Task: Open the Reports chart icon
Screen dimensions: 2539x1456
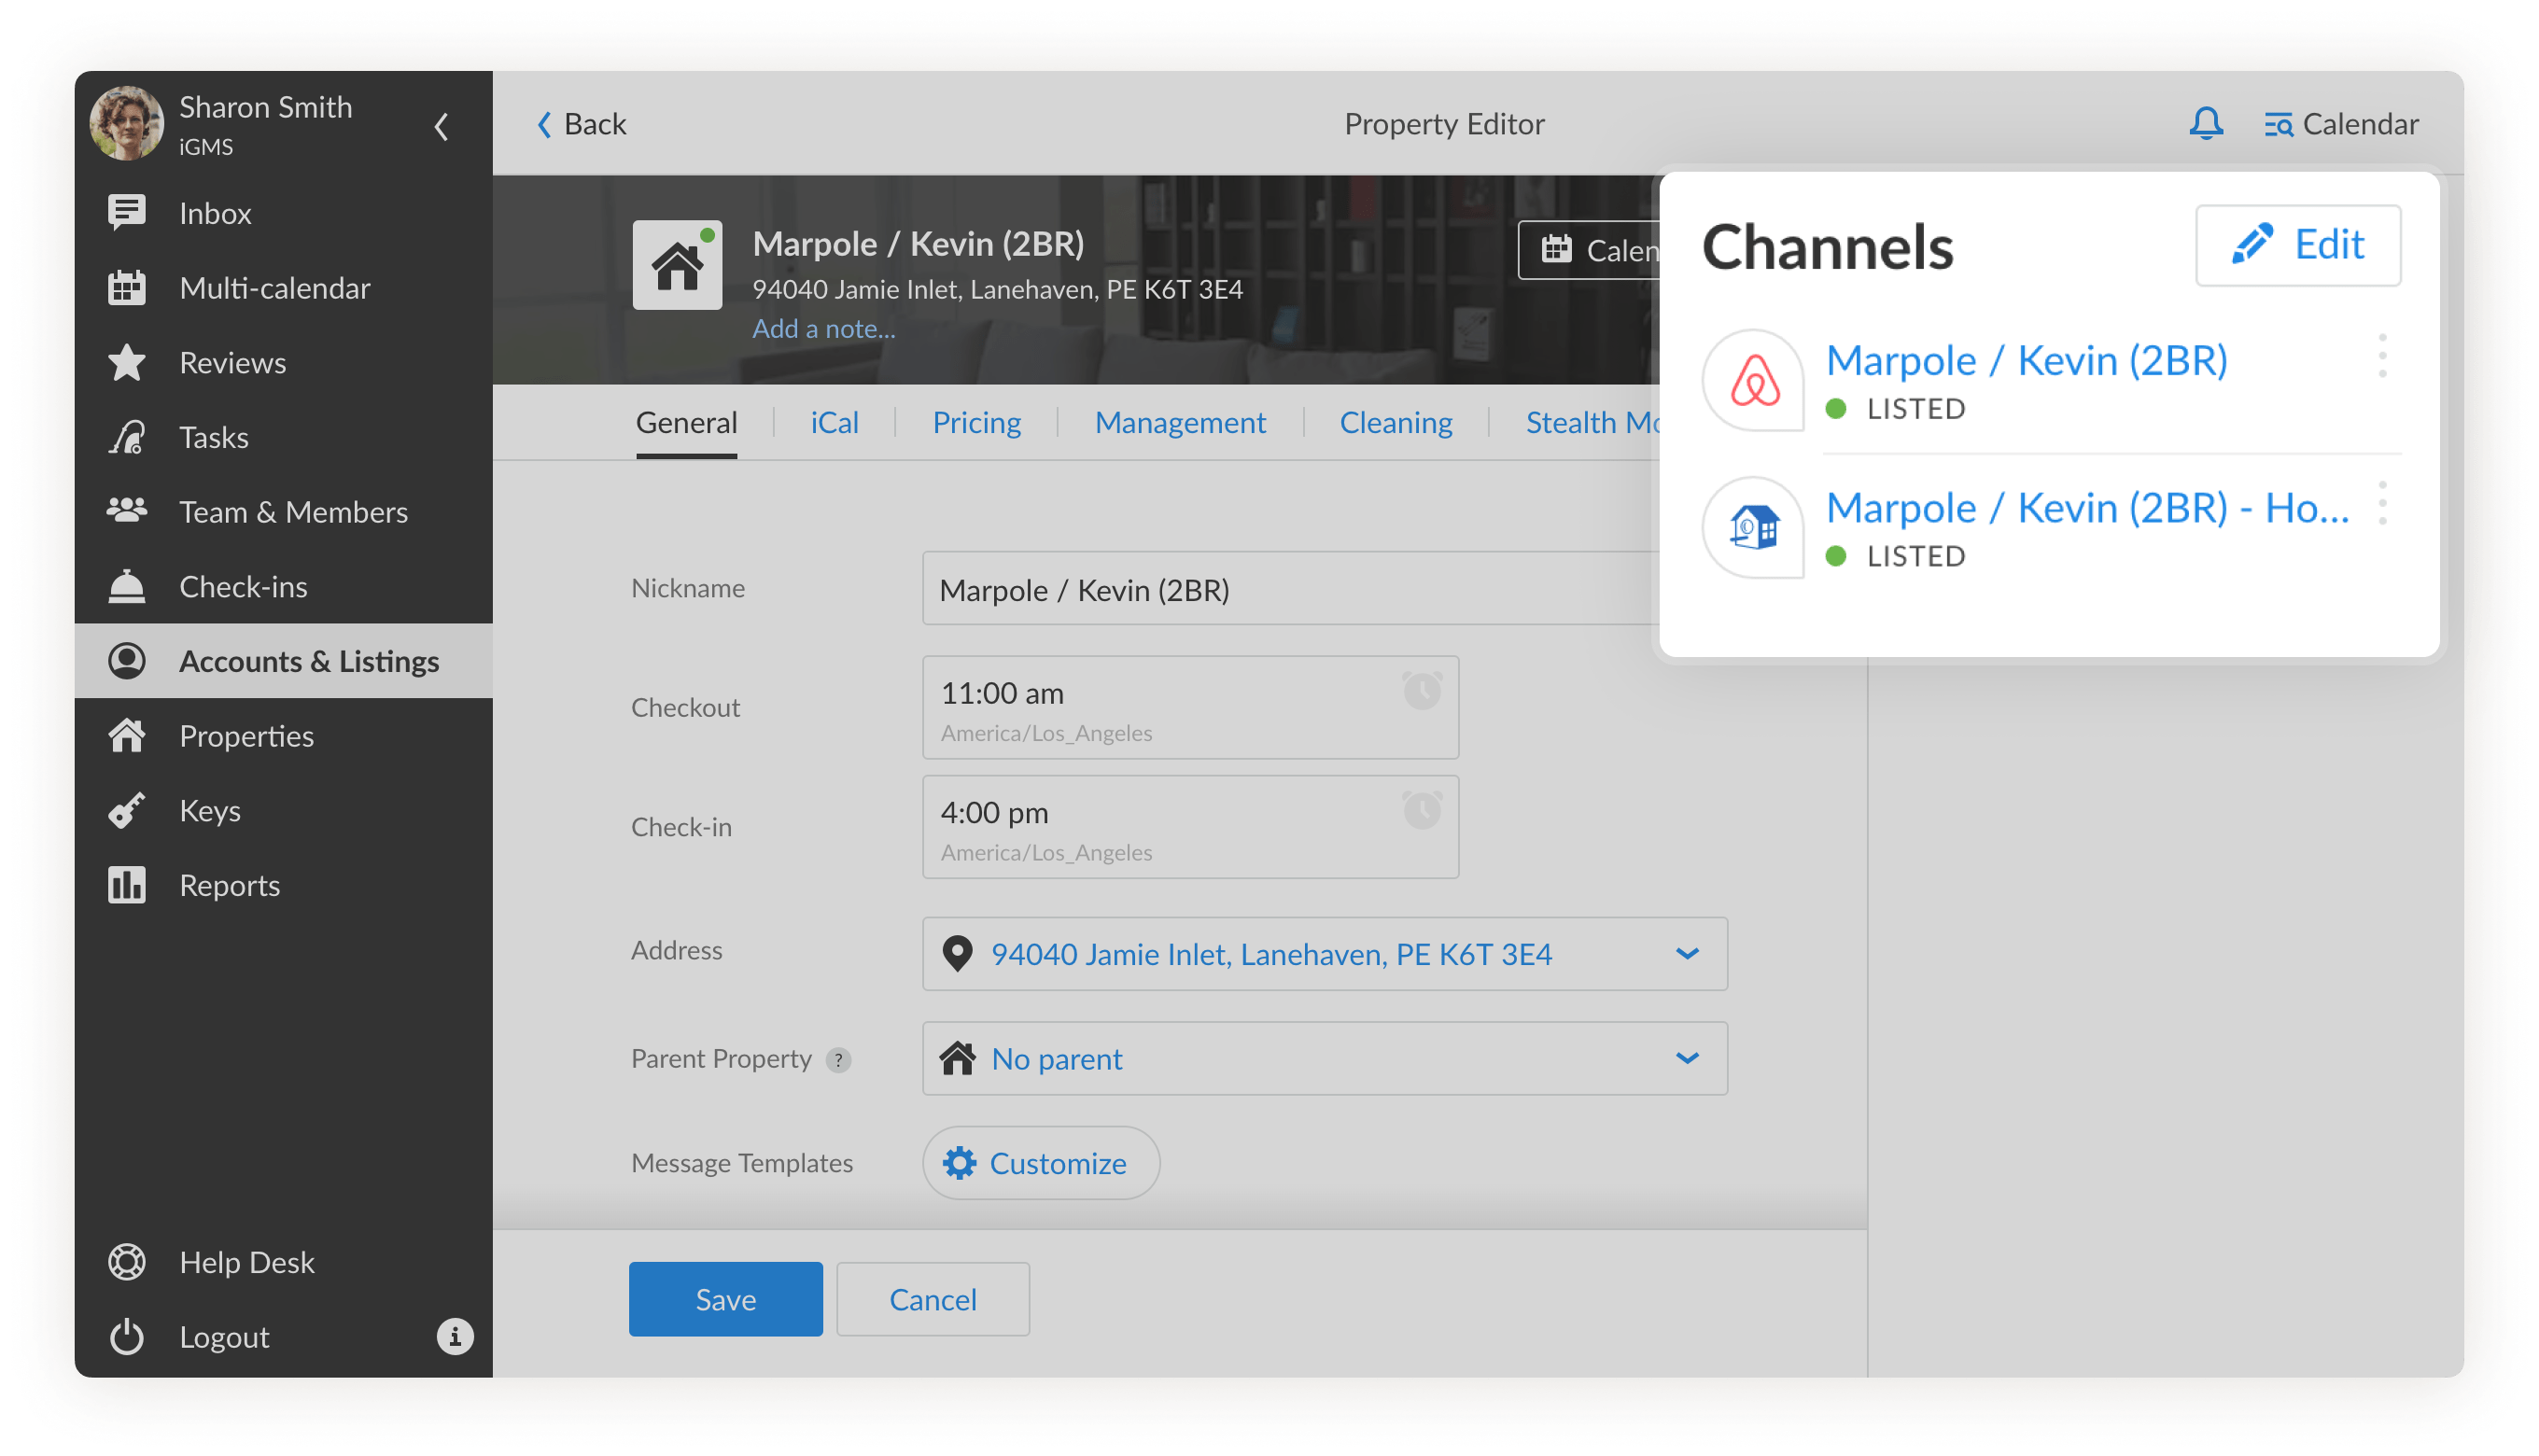Action: pos(127,885)
